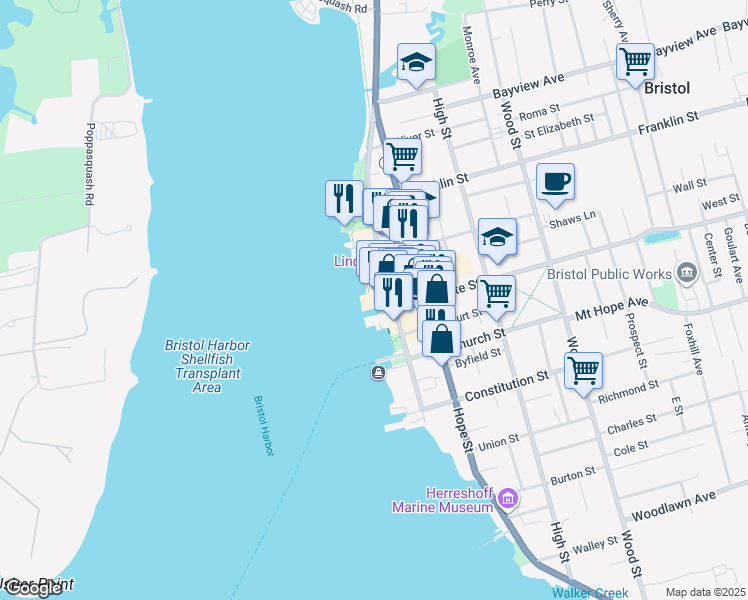Click the Bristol Public Works pin icon

pyautogui.click(x=686, y=272)
